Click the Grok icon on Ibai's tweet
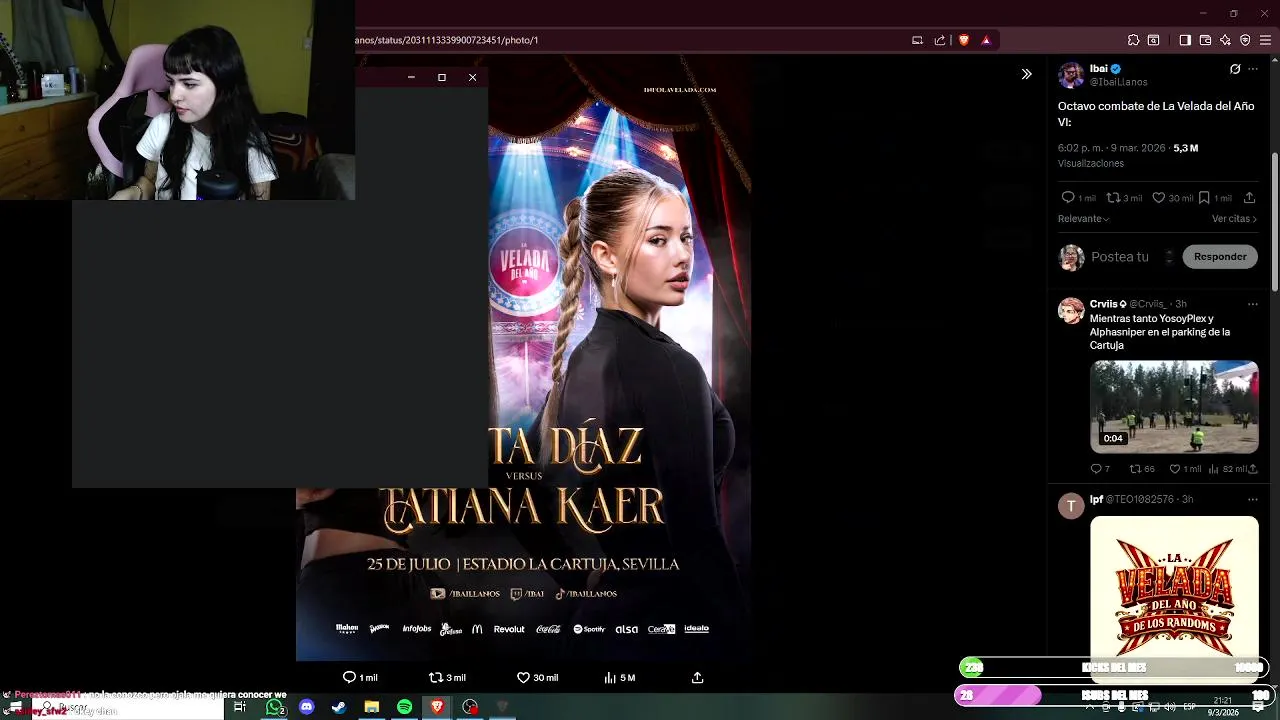 click(1235, 69)
